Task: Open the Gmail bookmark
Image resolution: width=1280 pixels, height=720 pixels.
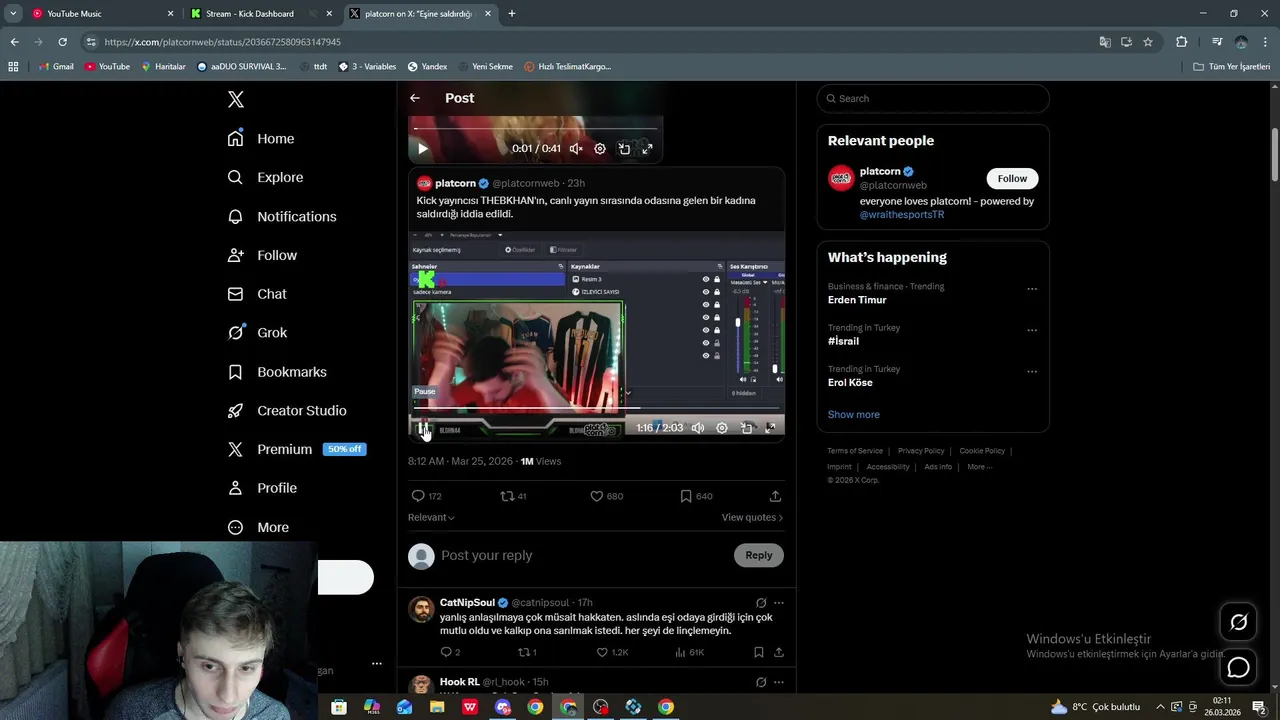Action: tap(56, 67)
